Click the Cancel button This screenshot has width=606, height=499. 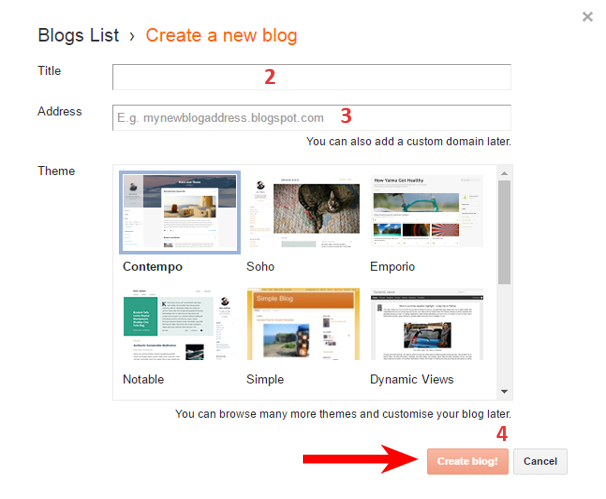[x=540, y=462]
